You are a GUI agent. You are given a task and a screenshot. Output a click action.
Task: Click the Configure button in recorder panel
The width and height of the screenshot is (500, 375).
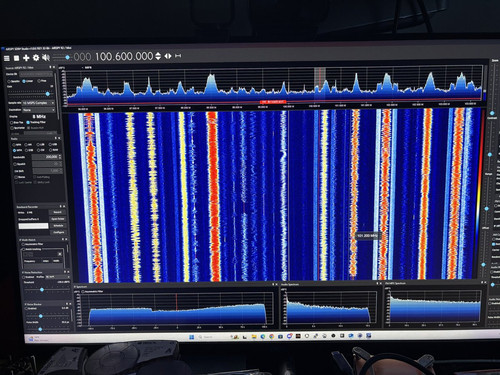pos(58,232)
